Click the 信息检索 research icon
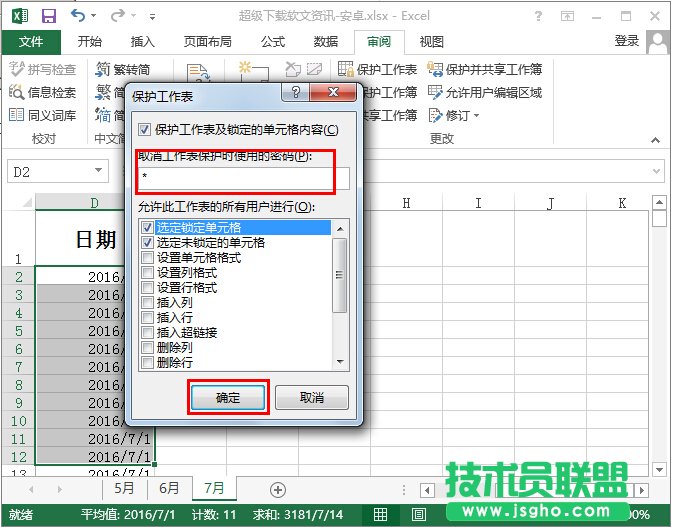The image size is (673, 527). (x=17, y=92)
